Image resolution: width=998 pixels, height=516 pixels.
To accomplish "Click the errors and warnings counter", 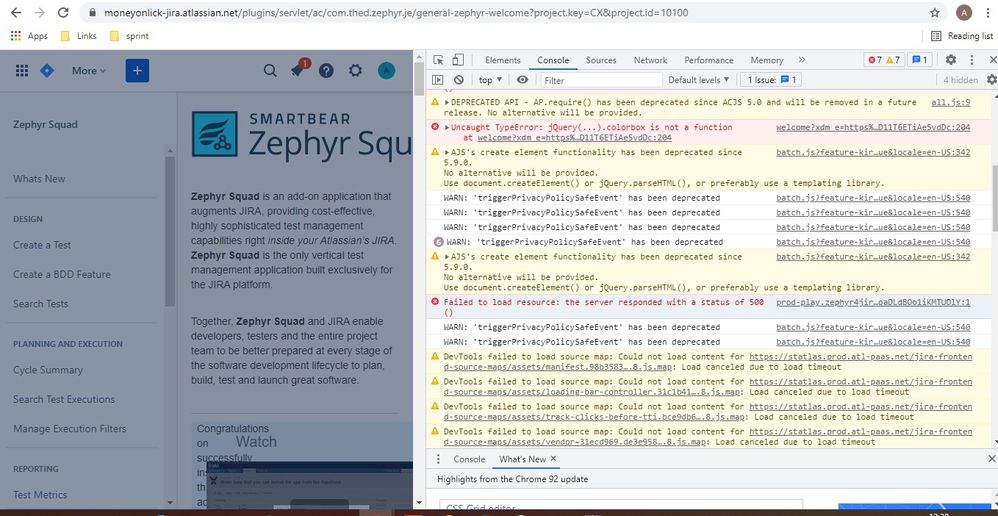I will pos(884,60).
